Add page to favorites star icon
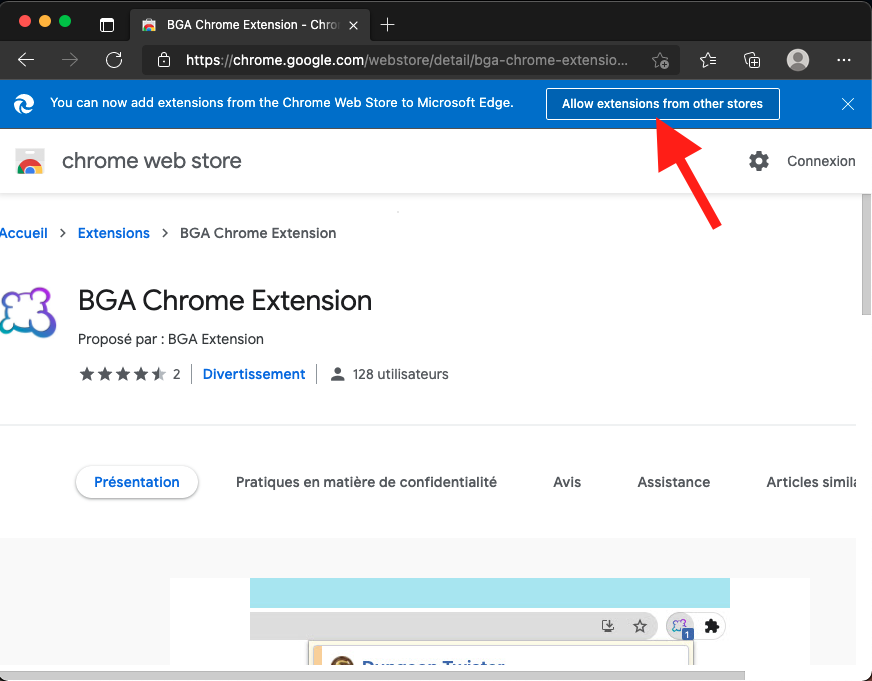 pyautogui.click(x=660, y=60)
